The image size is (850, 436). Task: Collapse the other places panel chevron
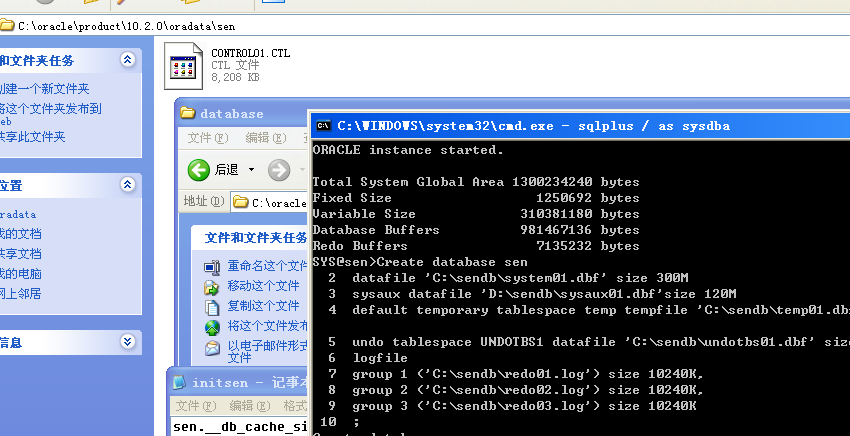(128, 185)
